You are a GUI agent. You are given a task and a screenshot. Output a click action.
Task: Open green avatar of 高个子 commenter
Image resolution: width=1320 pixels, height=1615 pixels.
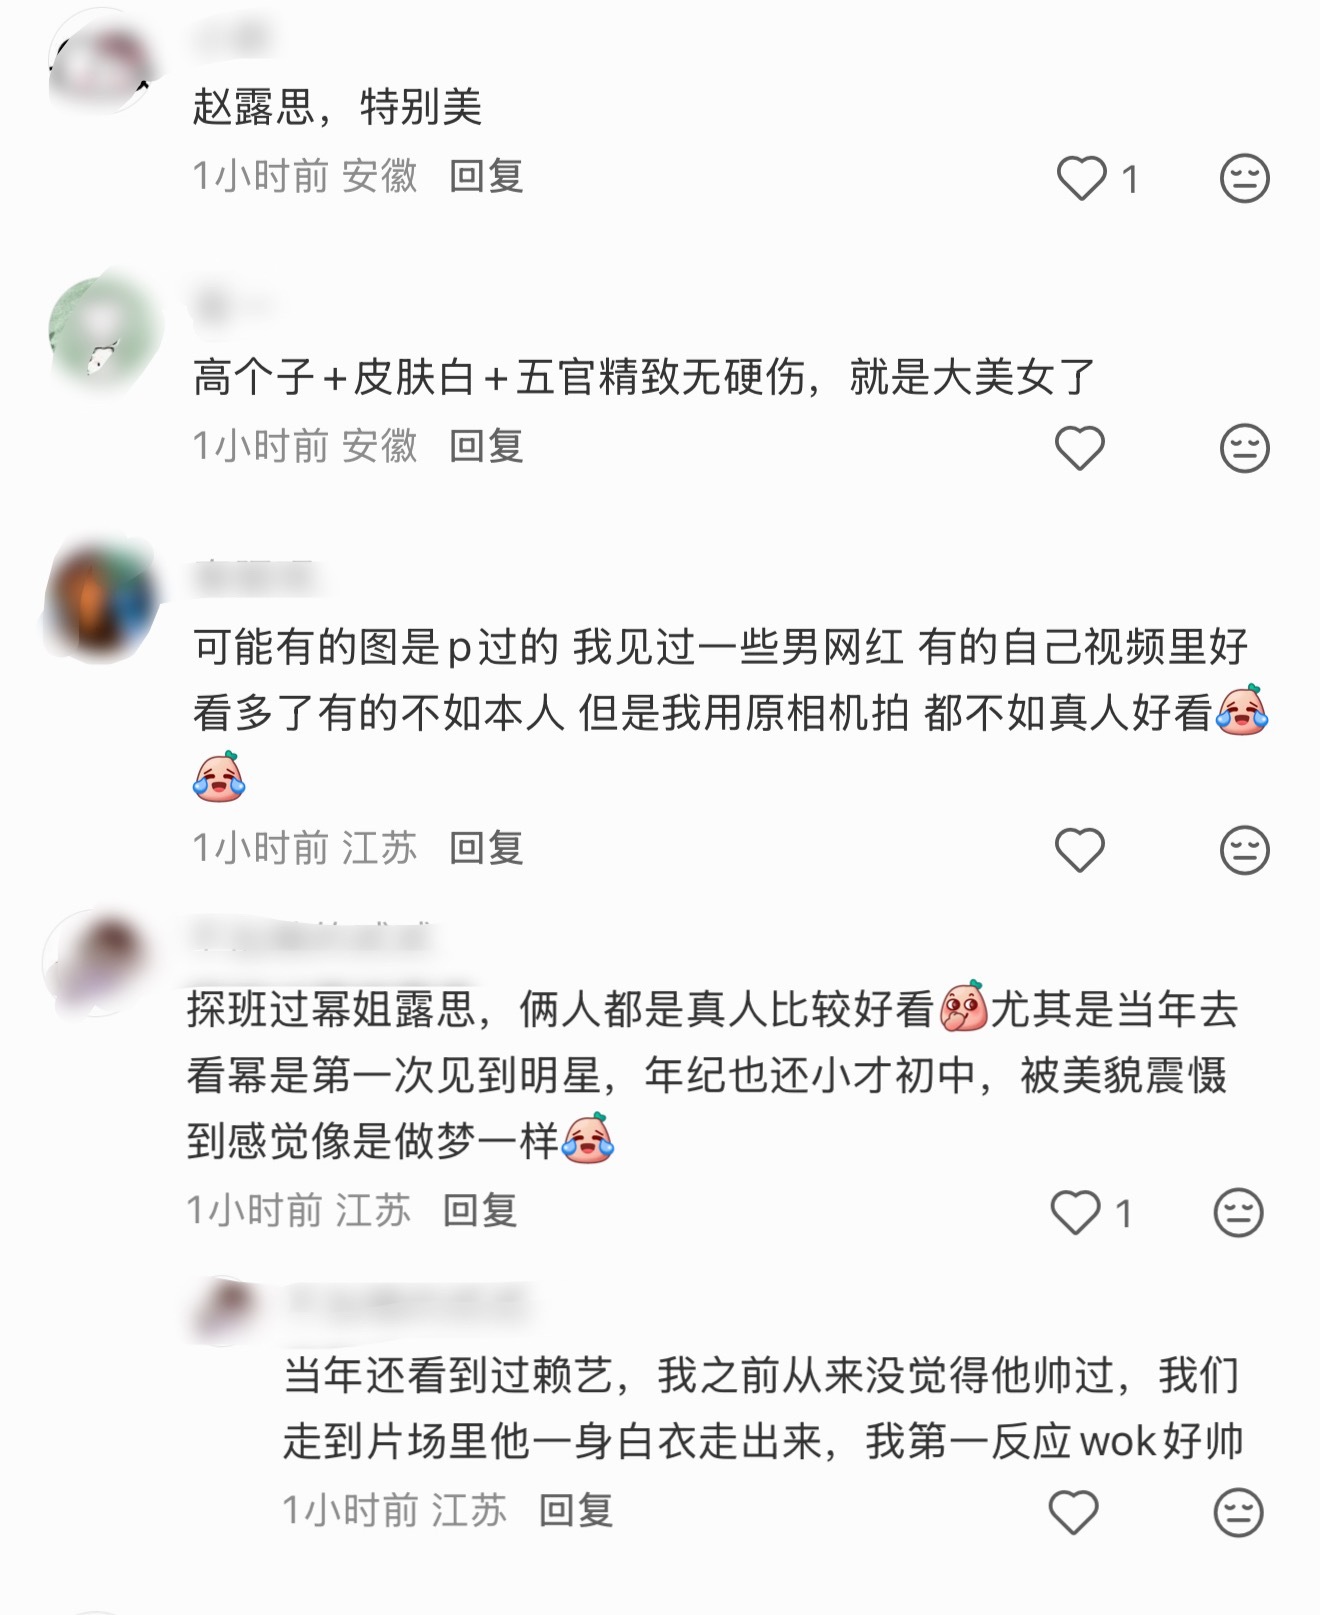click(102, 330)
